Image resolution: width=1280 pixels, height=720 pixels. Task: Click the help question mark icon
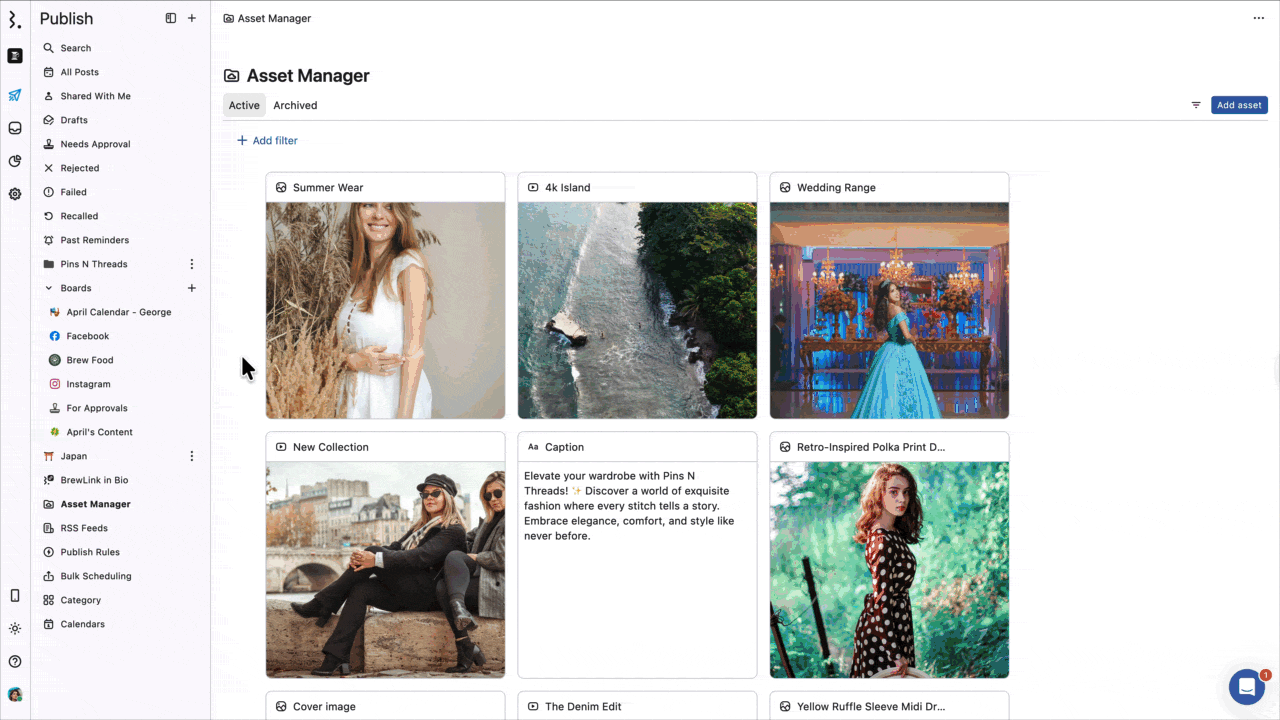(15, 661)
